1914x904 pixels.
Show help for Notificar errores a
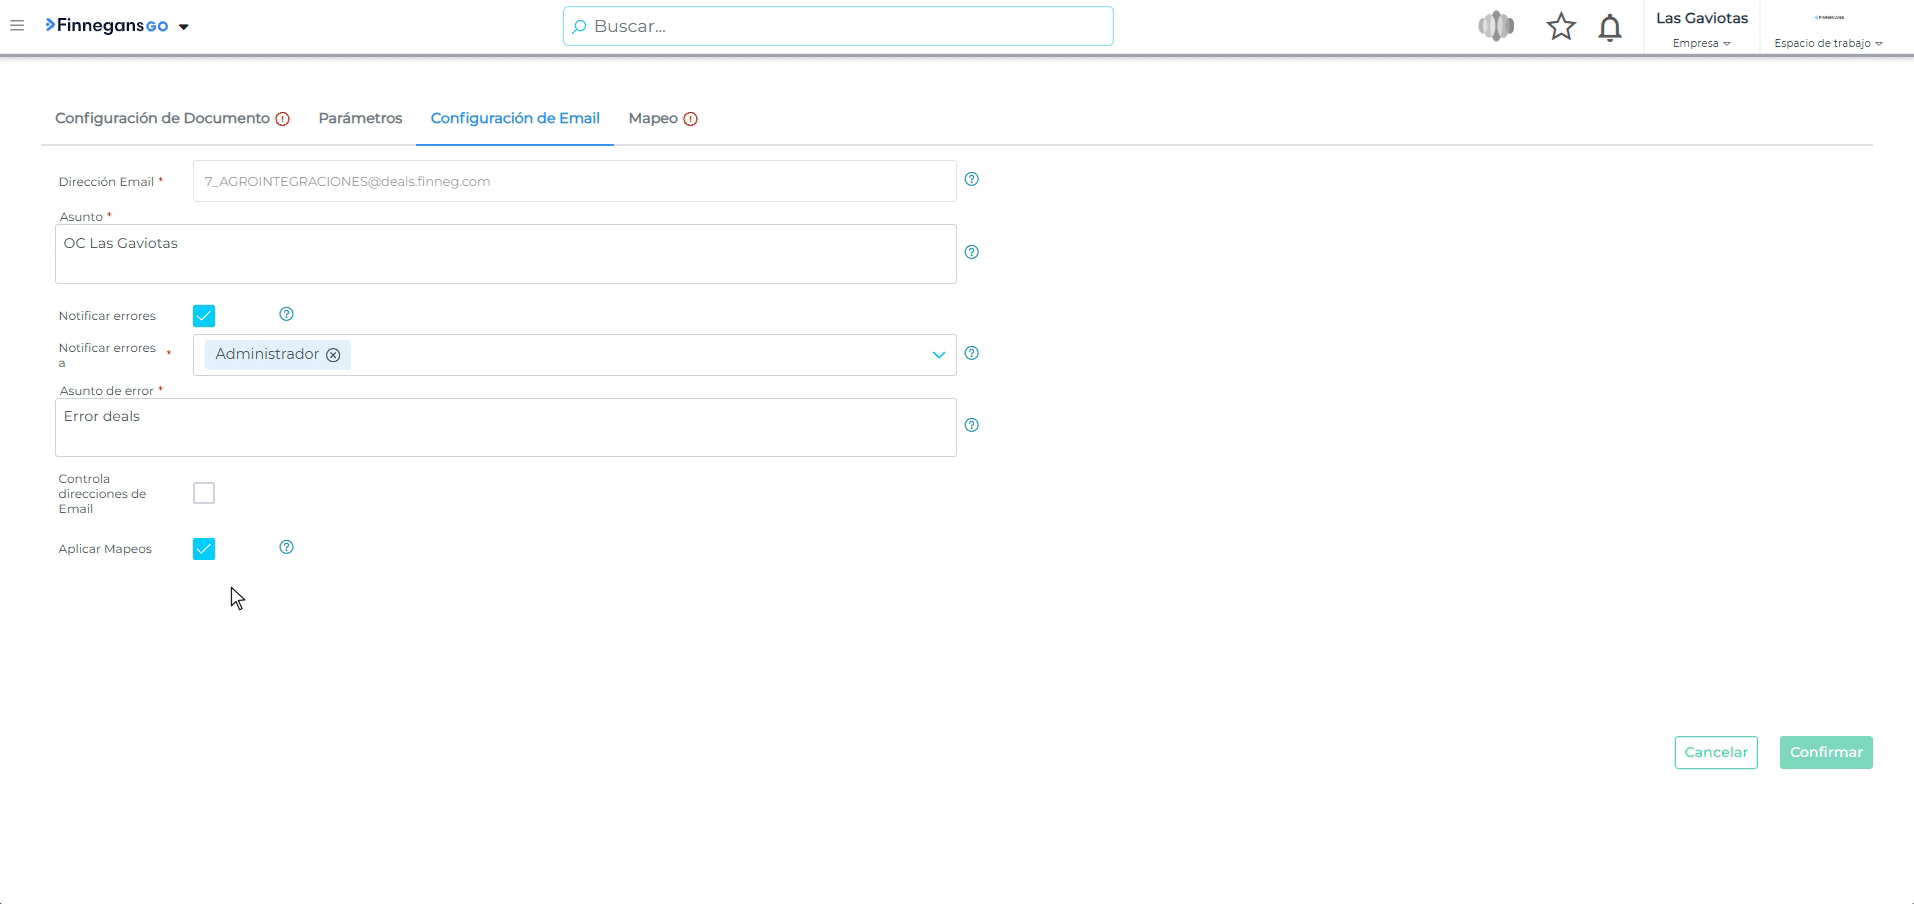[x=972, y=353]
